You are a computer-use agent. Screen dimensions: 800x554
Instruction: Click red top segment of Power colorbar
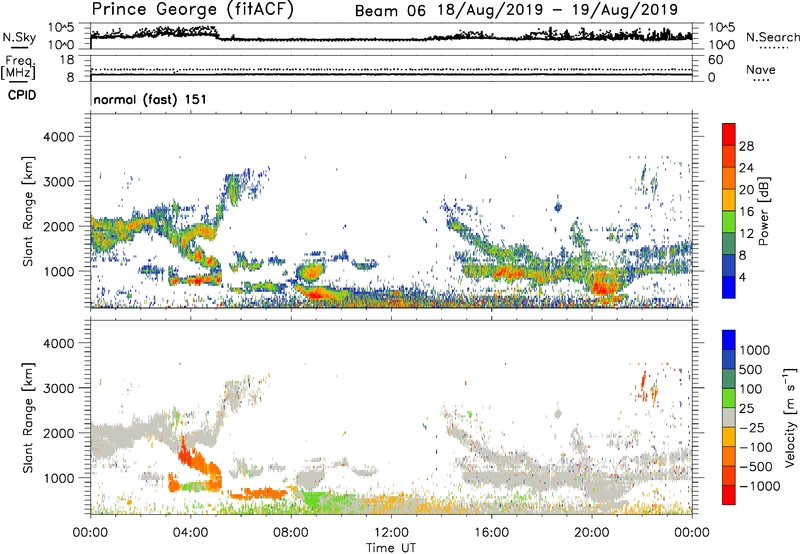click(729, 134)
